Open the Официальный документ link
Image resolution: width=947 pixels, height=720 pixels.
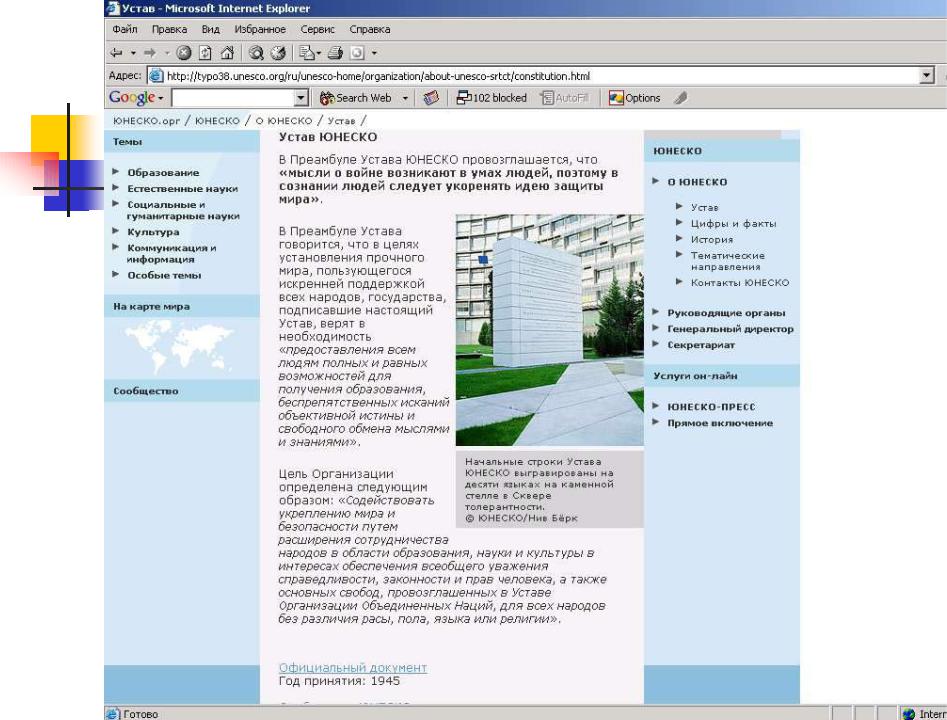[353, 667]
